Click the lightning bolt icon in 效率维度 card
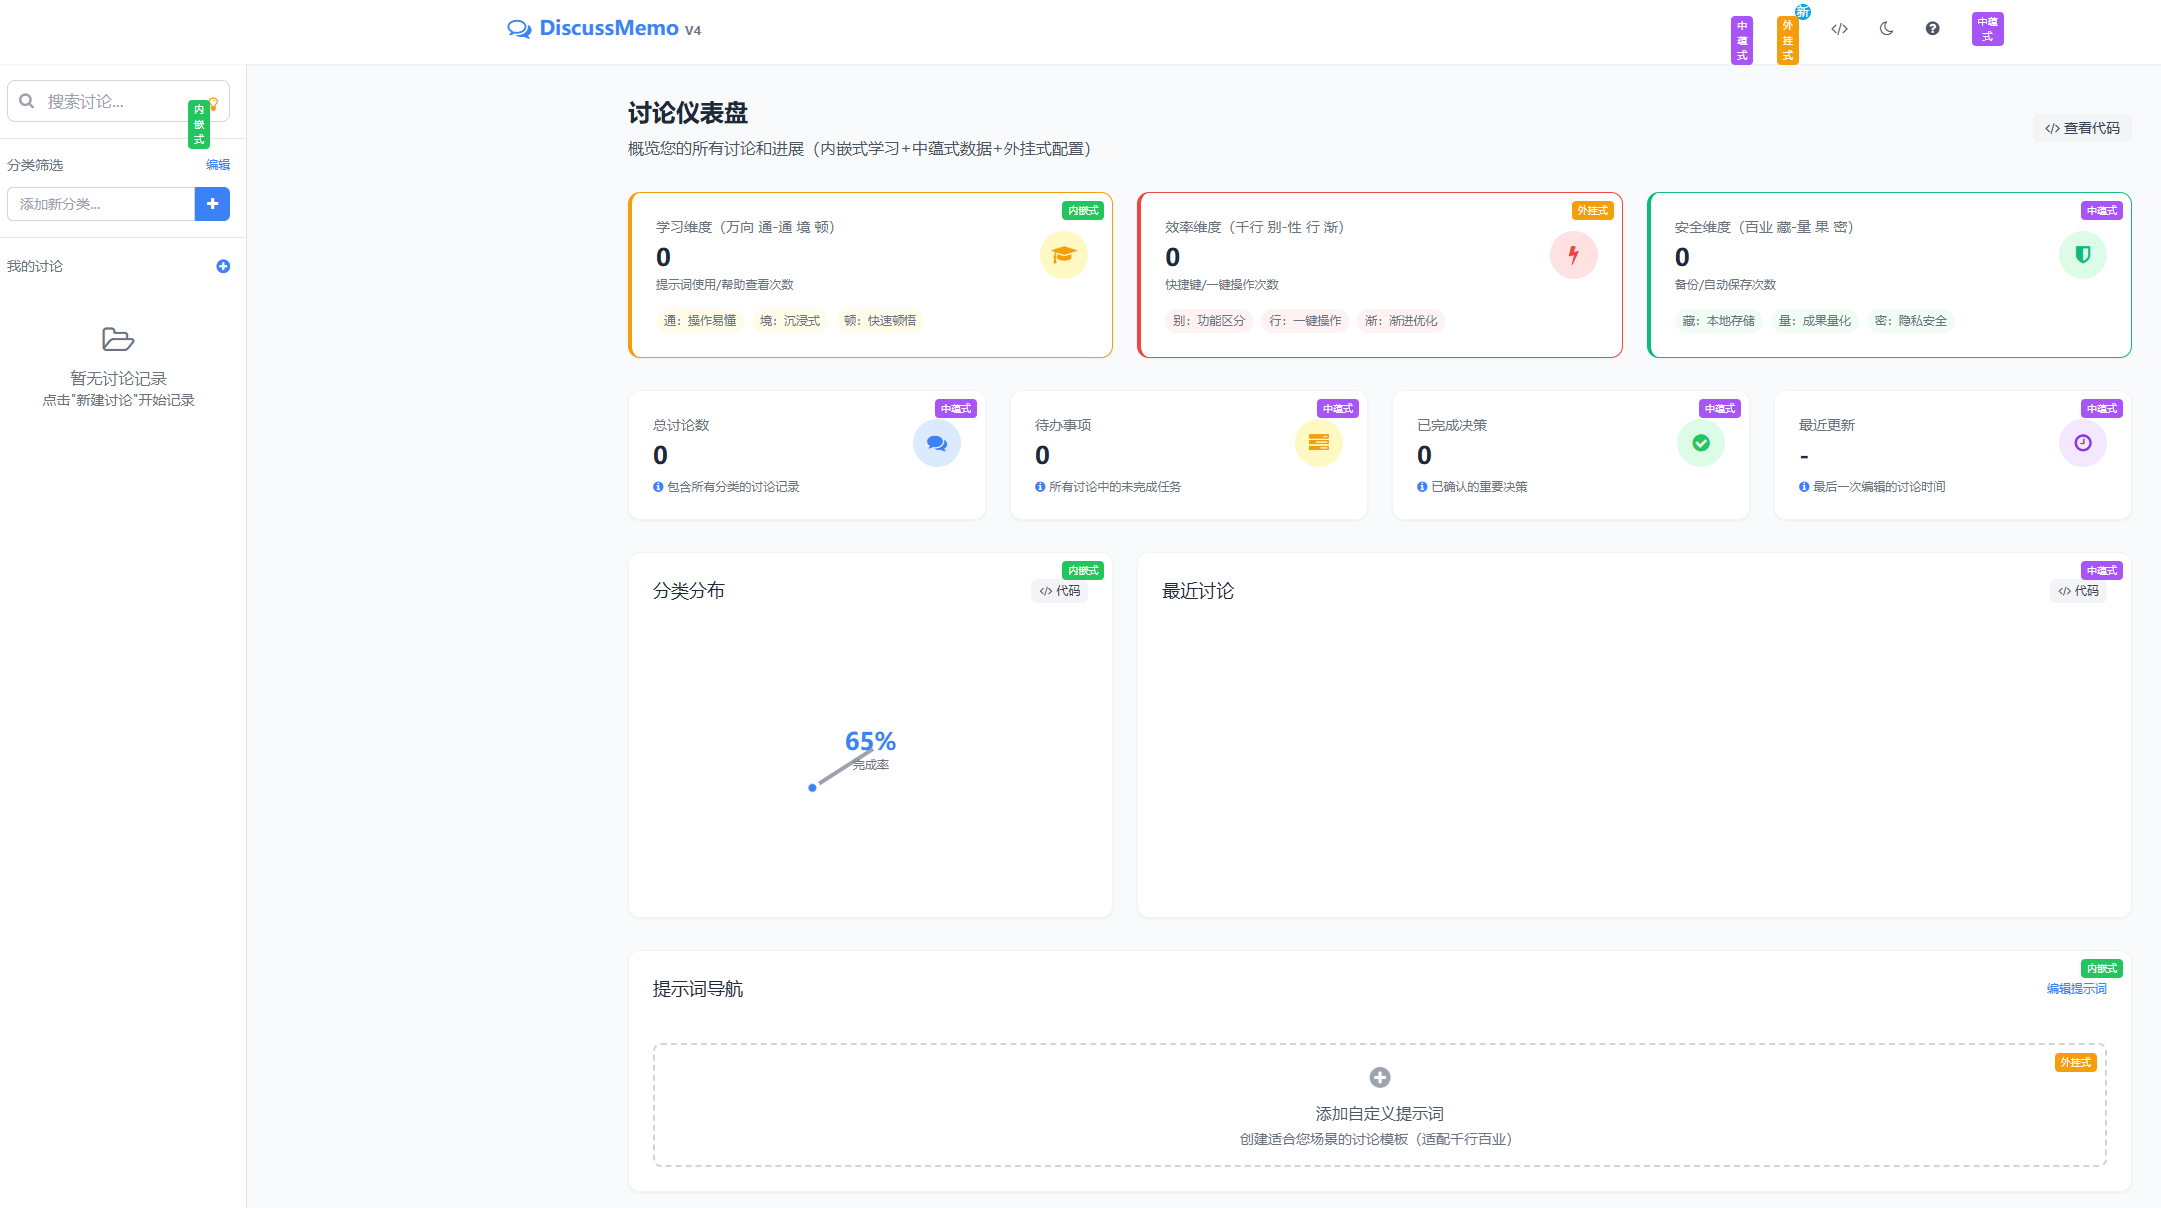This screenshot has height=1208, width=2161. click(1573, 255)
